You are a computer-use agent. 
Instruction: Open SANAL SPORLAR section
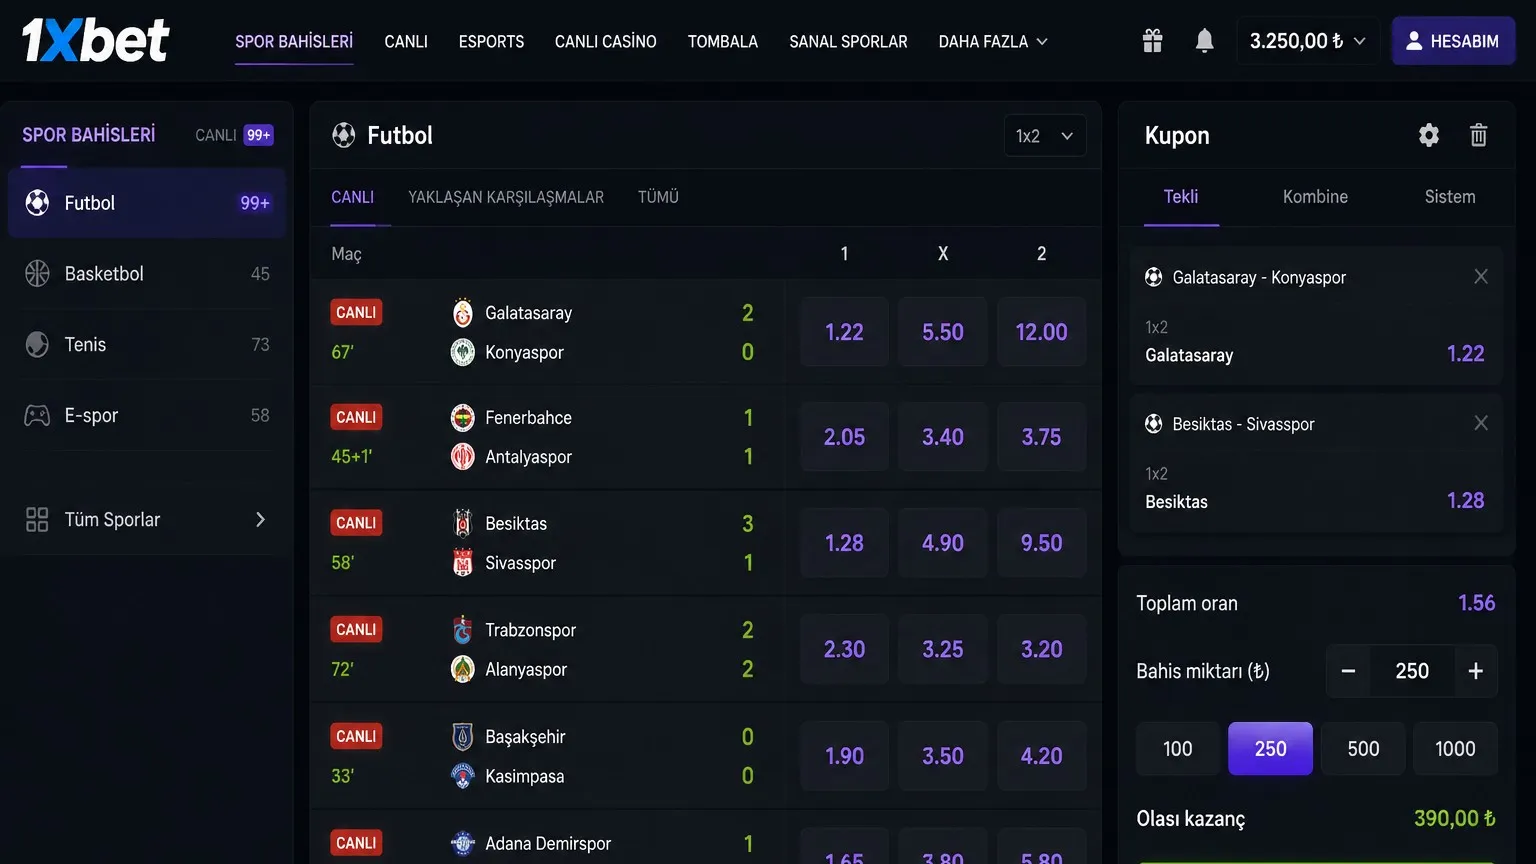(848, 41)
